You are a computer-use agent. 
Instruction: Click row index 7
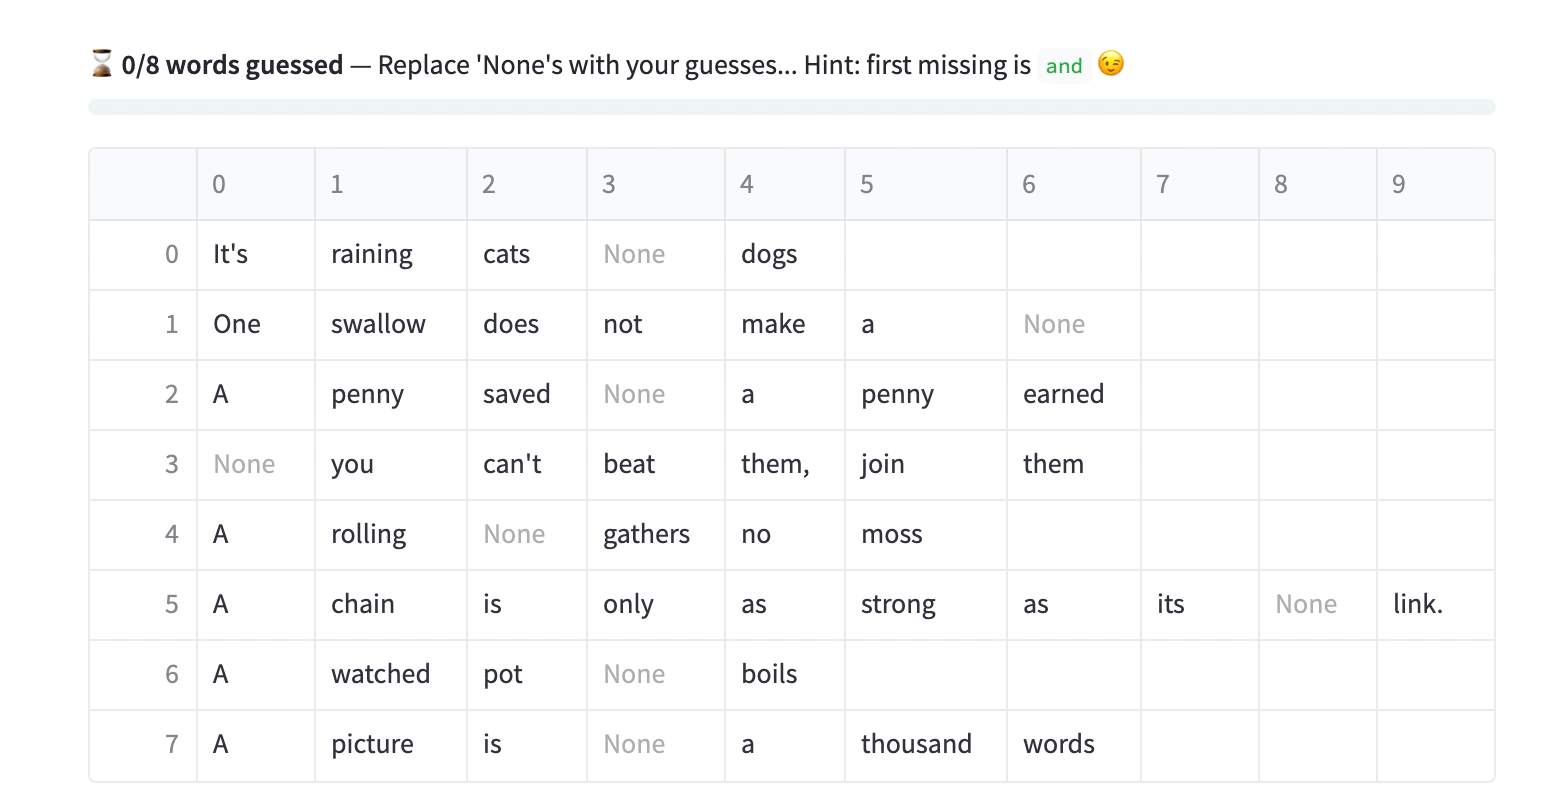171,745
